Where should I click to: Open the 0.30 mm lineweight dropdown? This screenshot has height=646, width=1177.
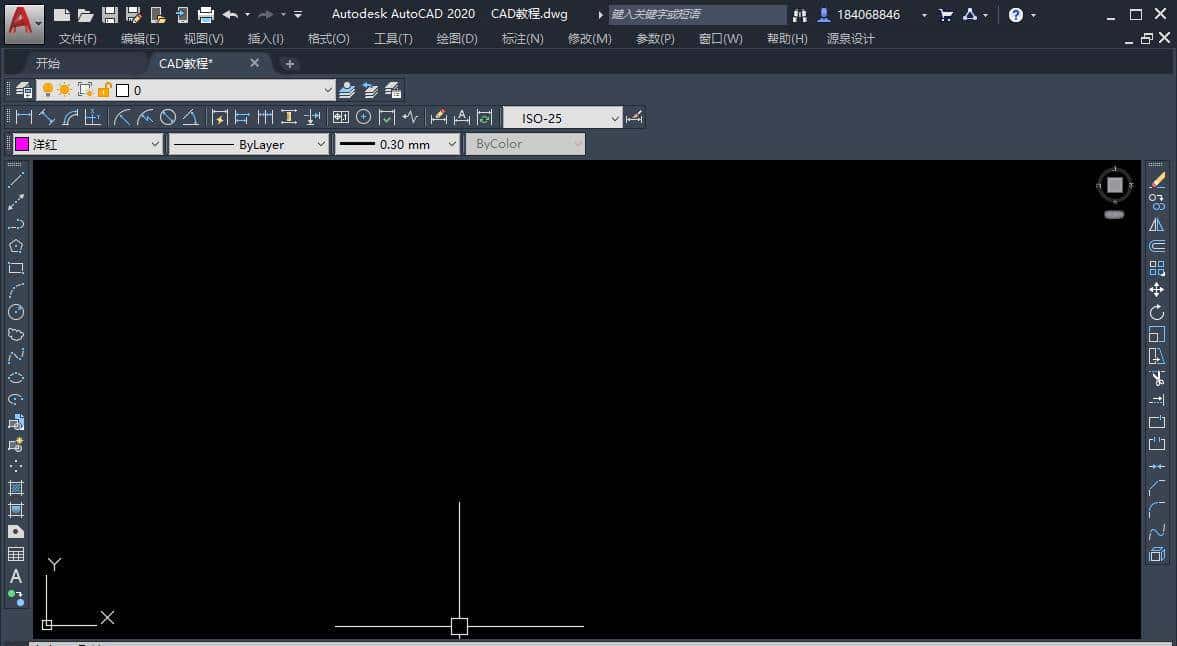point(451,144)
